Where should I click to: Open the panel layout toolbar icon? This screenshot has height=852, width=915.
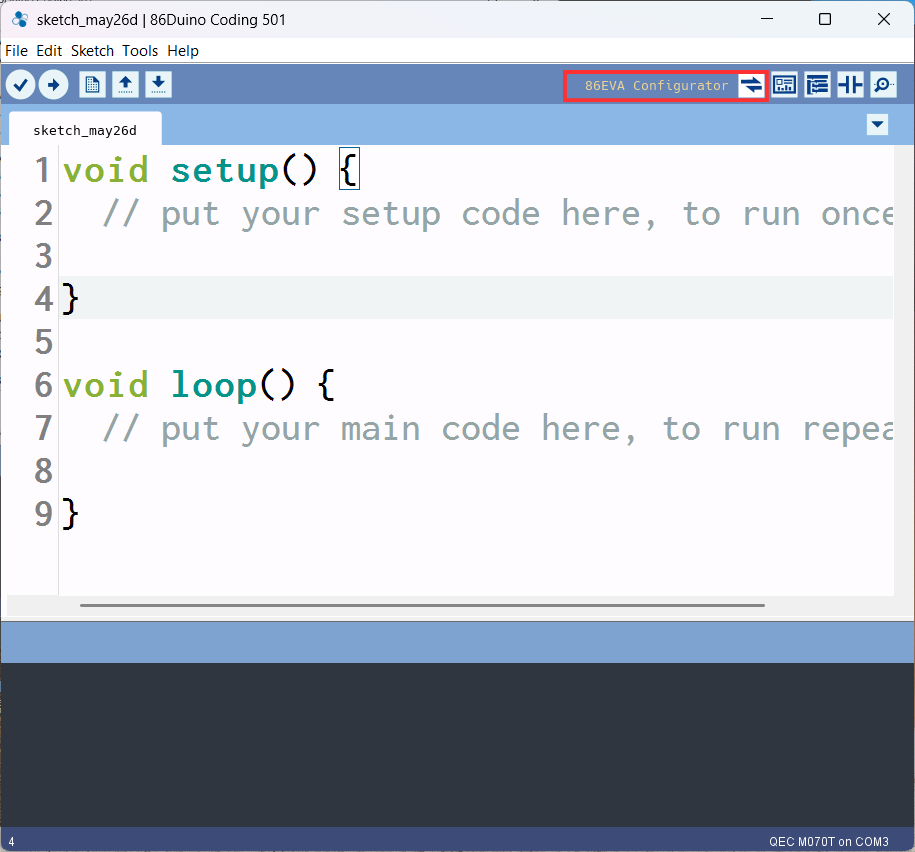pyautogui.click(x=785, y=85)
